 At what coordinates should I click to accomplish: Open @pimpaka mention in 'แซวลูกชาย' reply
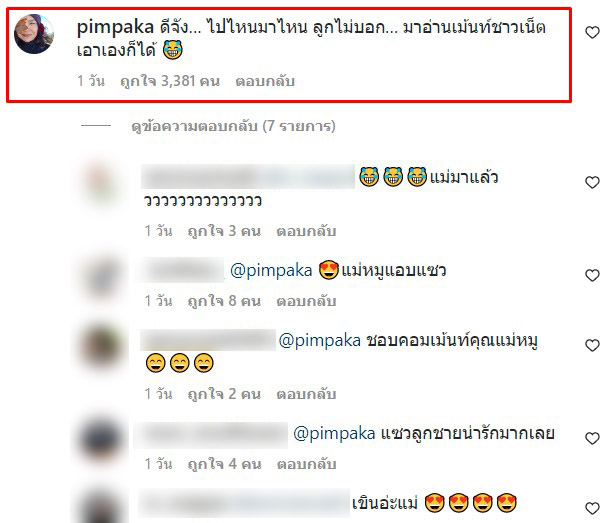[x=334, y=433]
